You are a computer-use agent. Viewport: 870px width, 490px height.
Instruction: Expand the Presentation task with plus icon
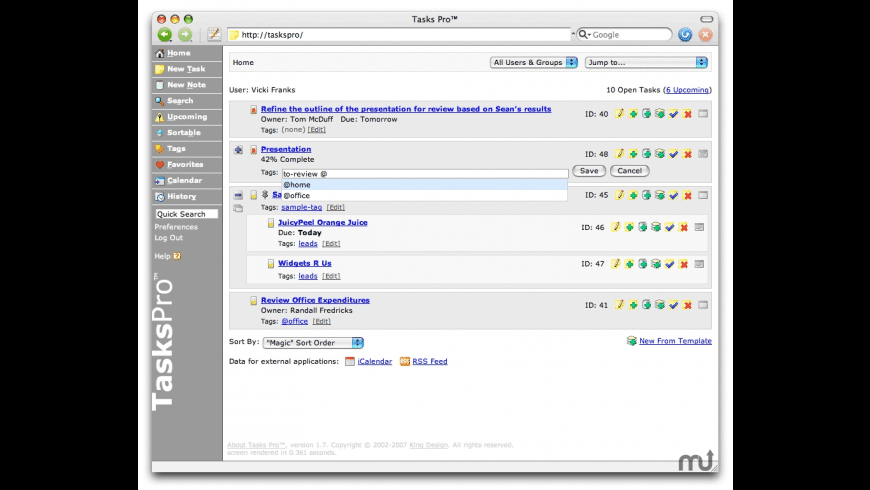click(x=238, y=150)
